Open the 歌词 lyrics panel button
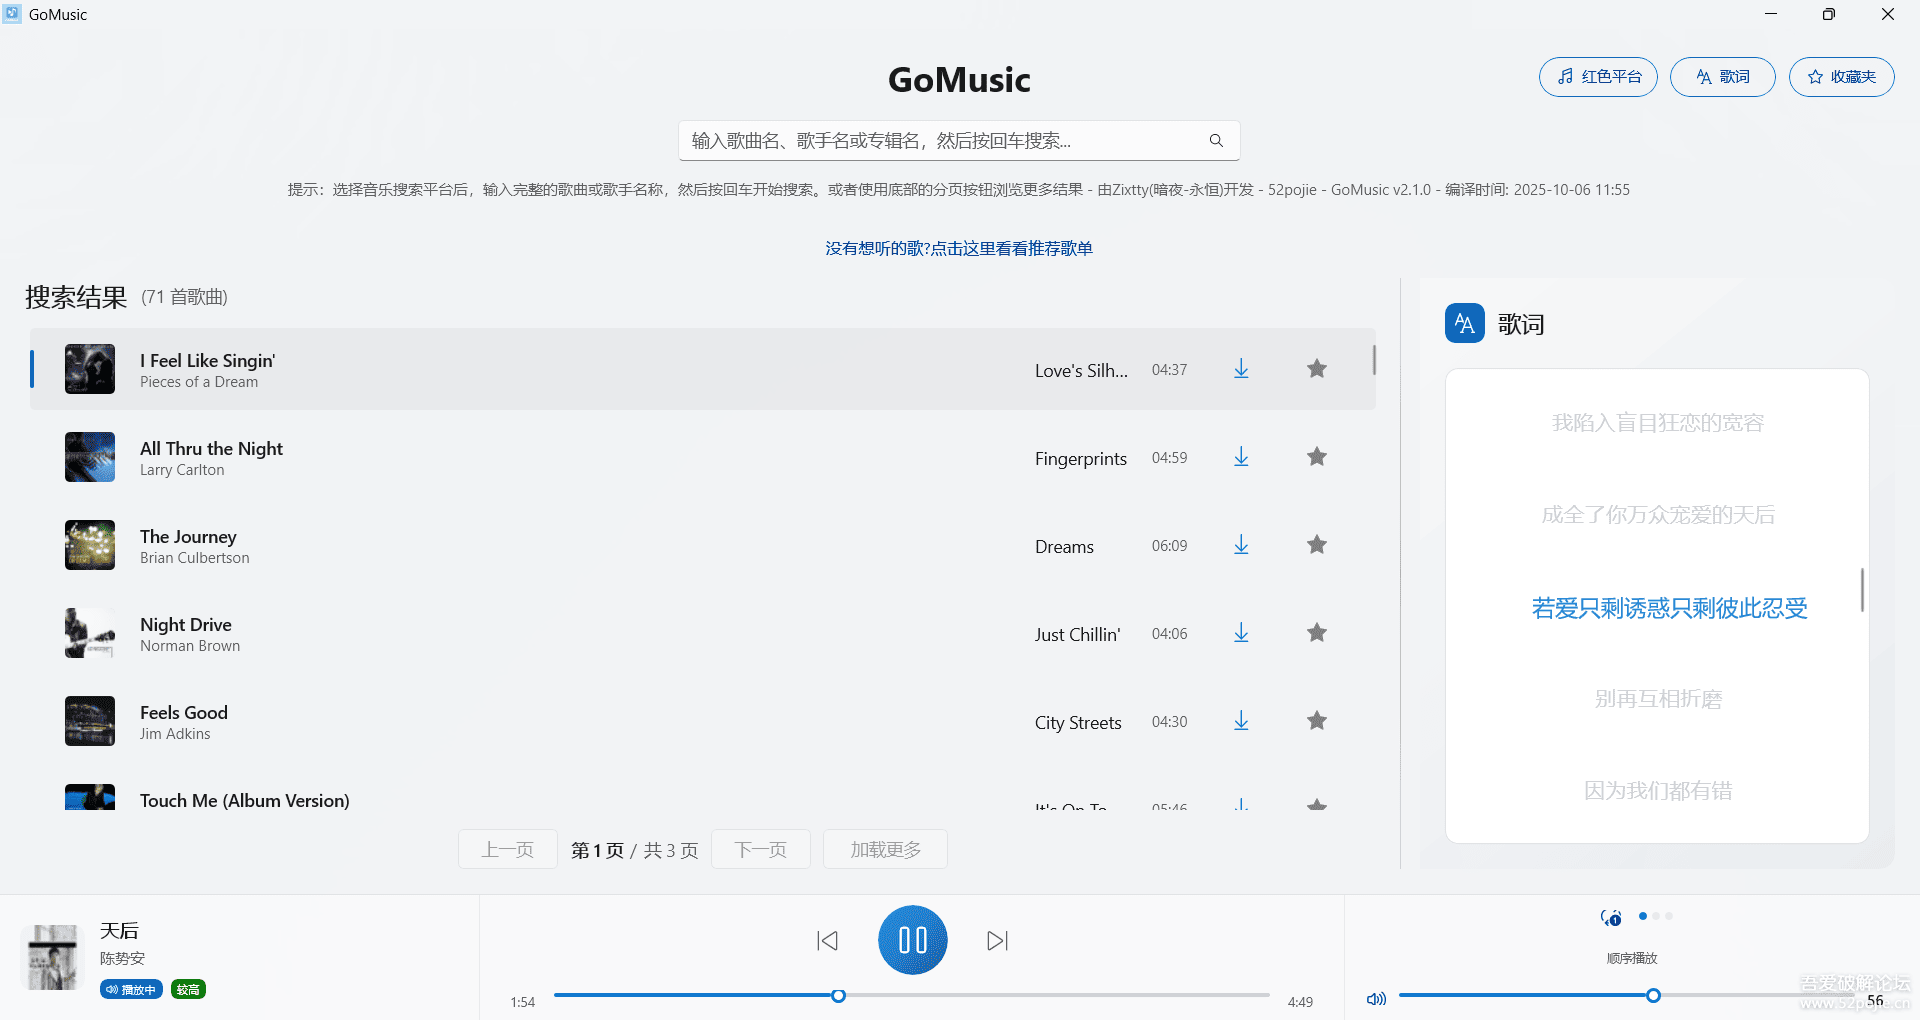Image resolution: width=1920 pixels, height=1020 pixels. pos(1722,77)
